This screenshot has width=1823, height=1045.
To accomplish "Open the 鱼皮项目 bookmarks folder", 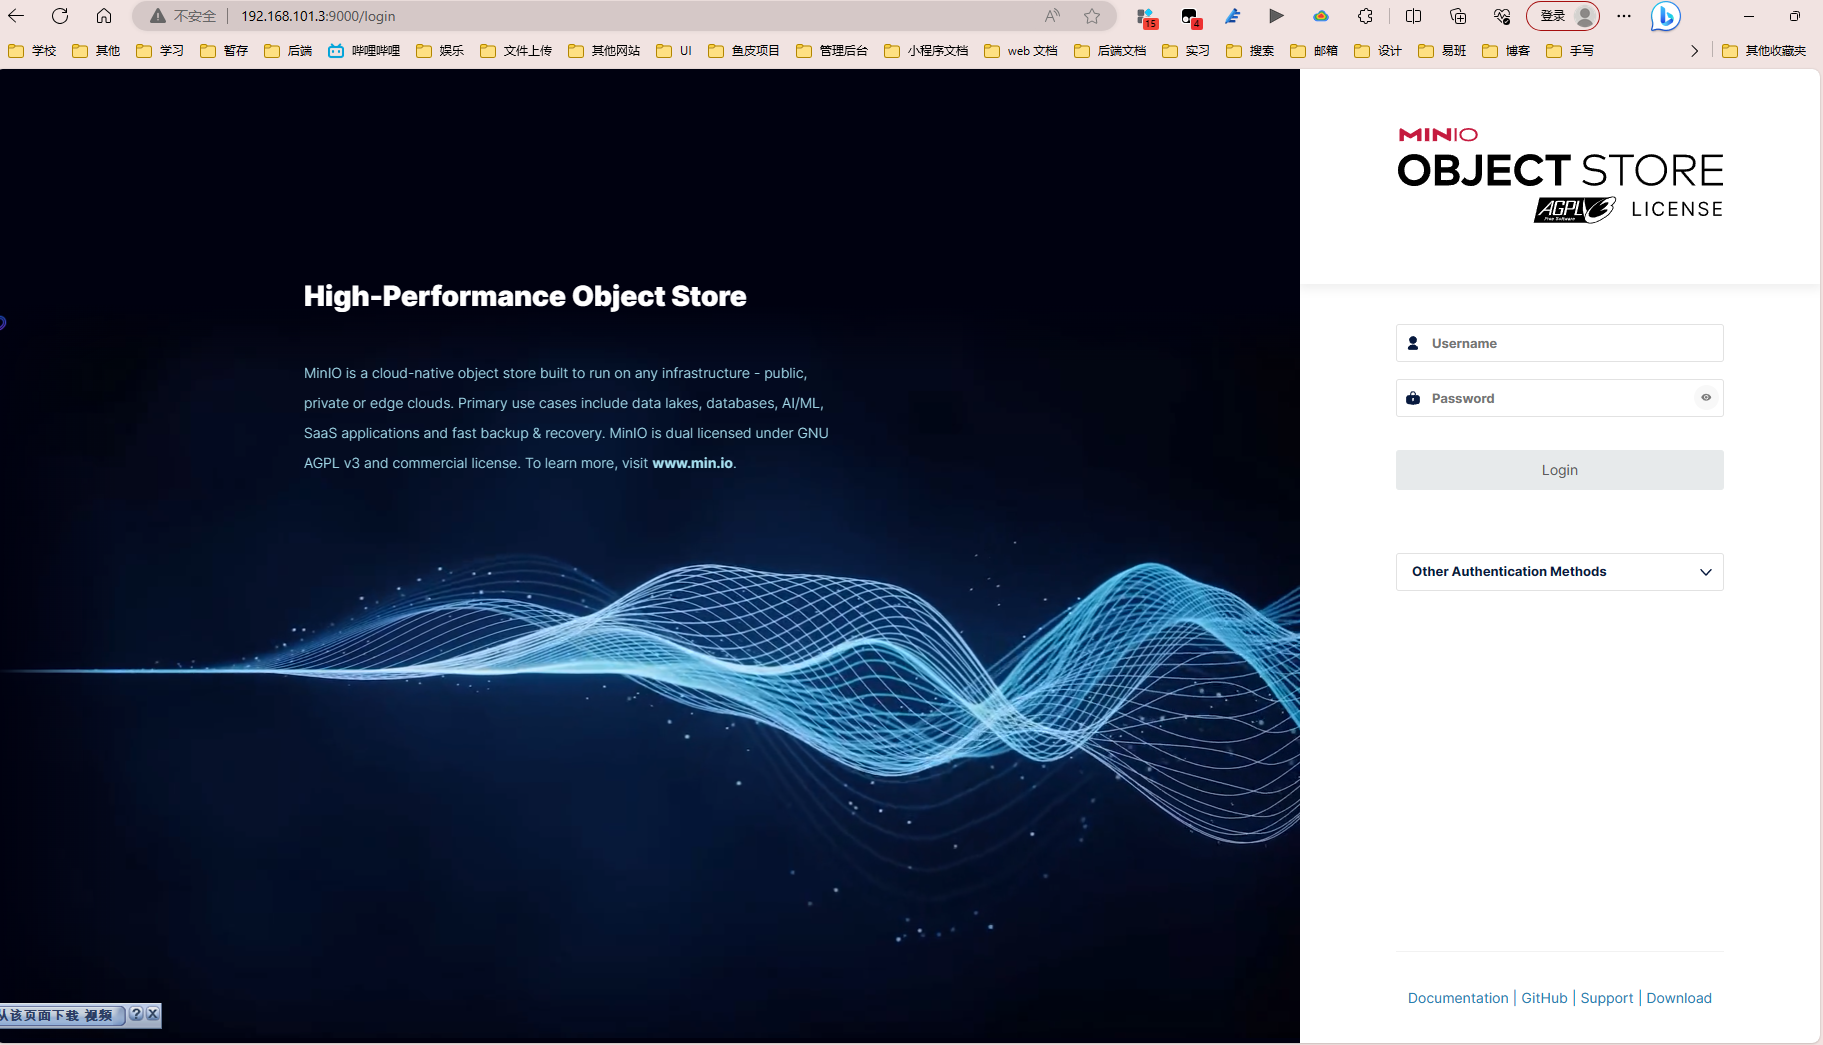I will [x=744, y=51].
